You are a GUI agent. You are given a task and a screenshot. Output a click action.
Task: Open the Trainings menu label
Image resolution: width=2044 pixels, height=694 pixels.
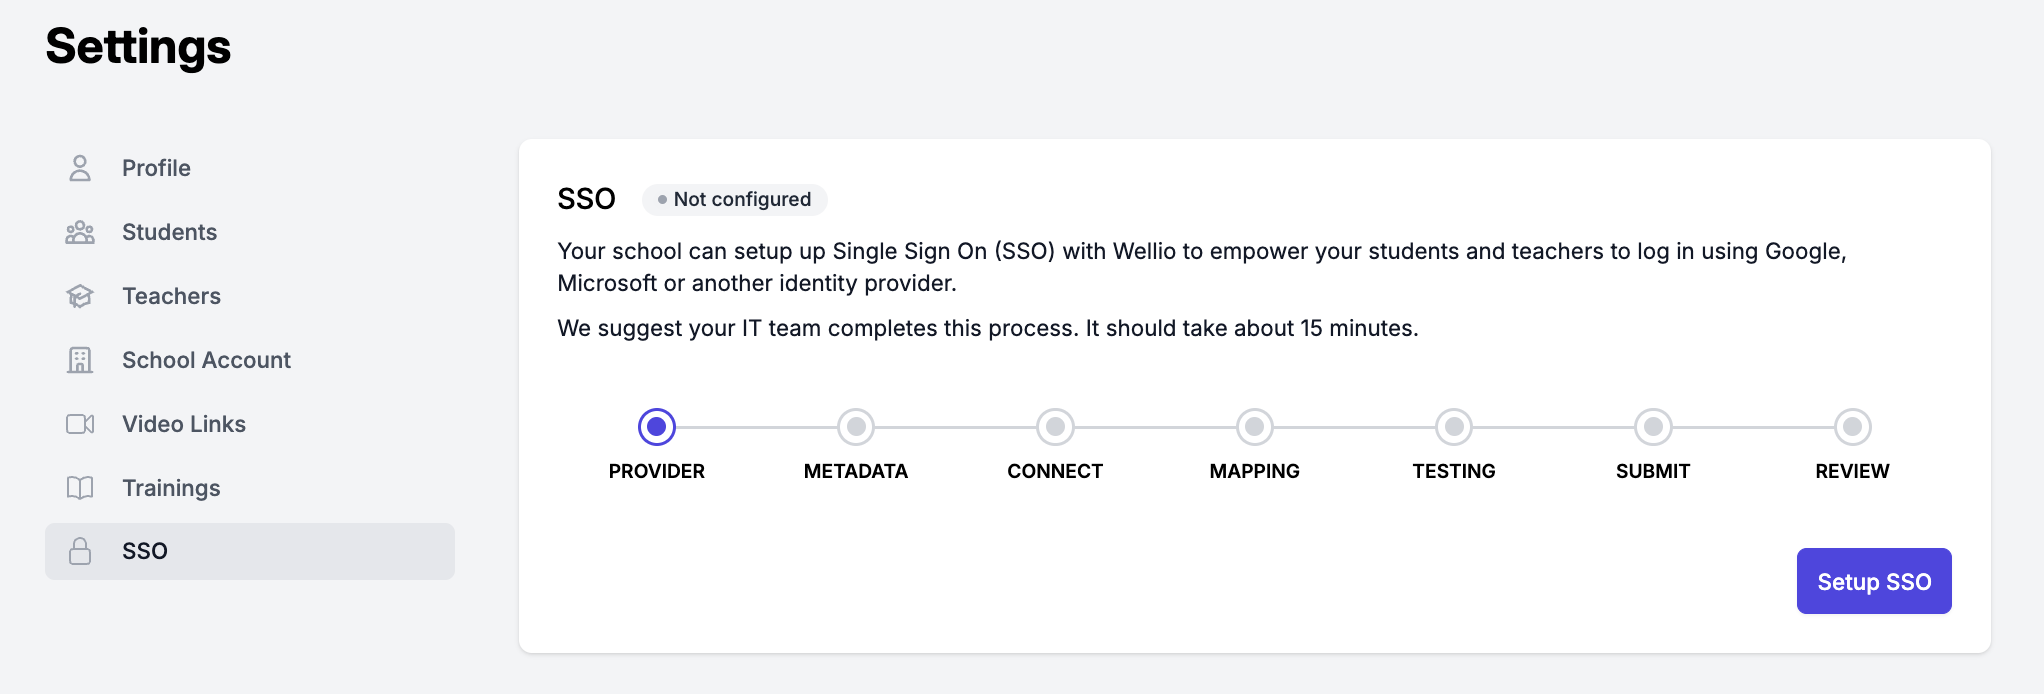coord(171,488)
